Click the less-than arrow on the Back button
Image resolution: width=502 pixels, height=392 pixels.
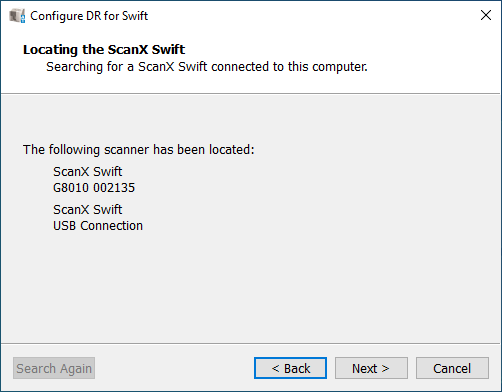(275, 368)
